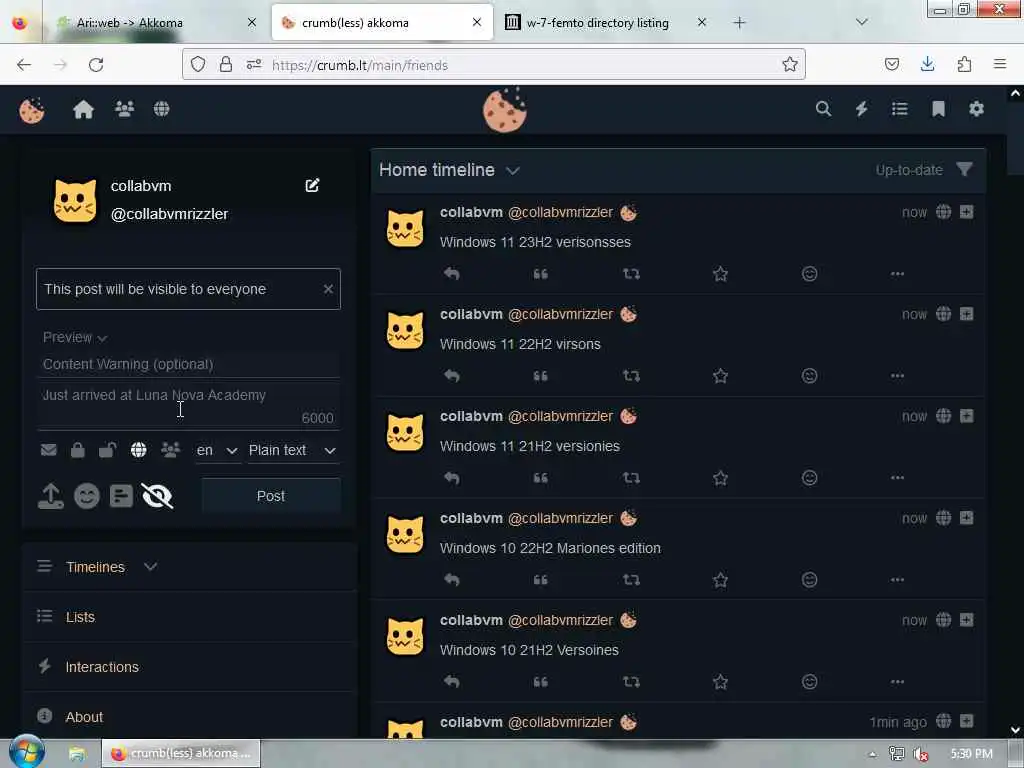Open interactions lightning bolt icon in navbar
The height and width of the screenshot is (768, 1024).
coord(861,109)
